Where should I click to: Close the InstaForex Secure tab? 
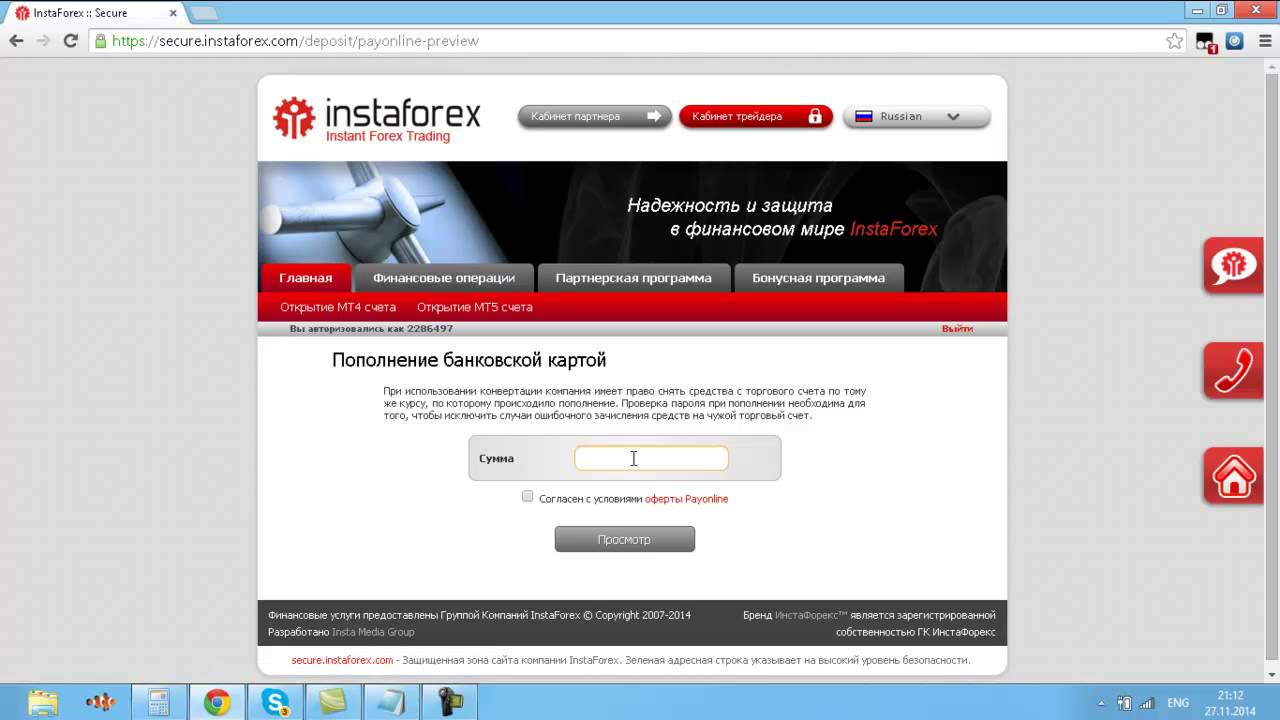point(172,13)
